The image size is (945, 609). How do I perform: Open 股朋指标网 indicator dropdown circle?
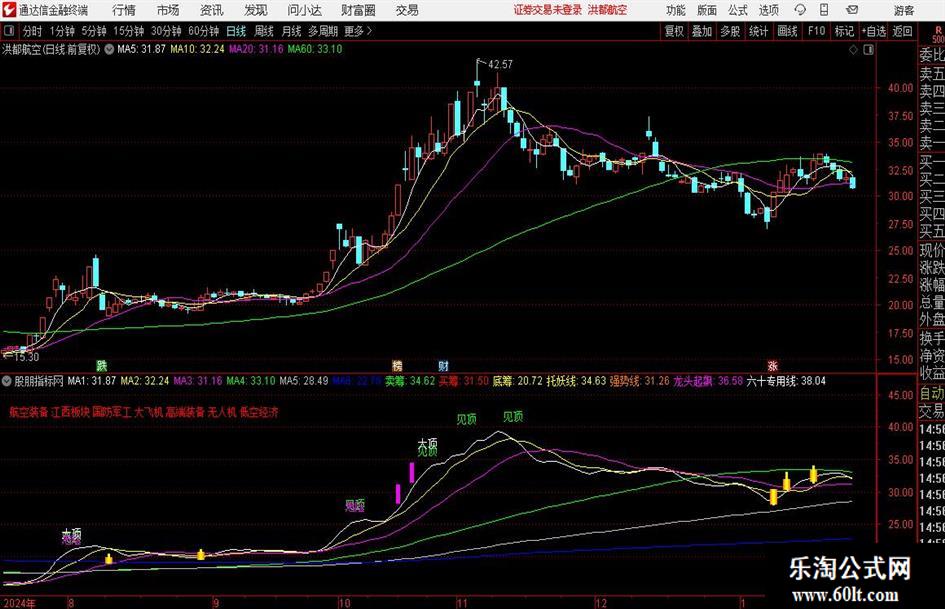click(x=7, y=381)
